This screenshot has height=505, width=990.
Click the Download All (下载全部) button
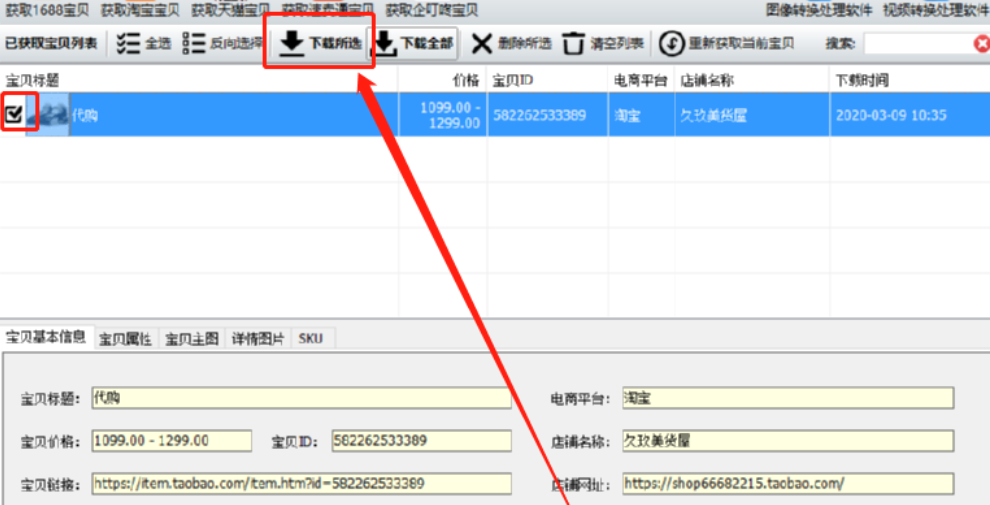point(413,43)
